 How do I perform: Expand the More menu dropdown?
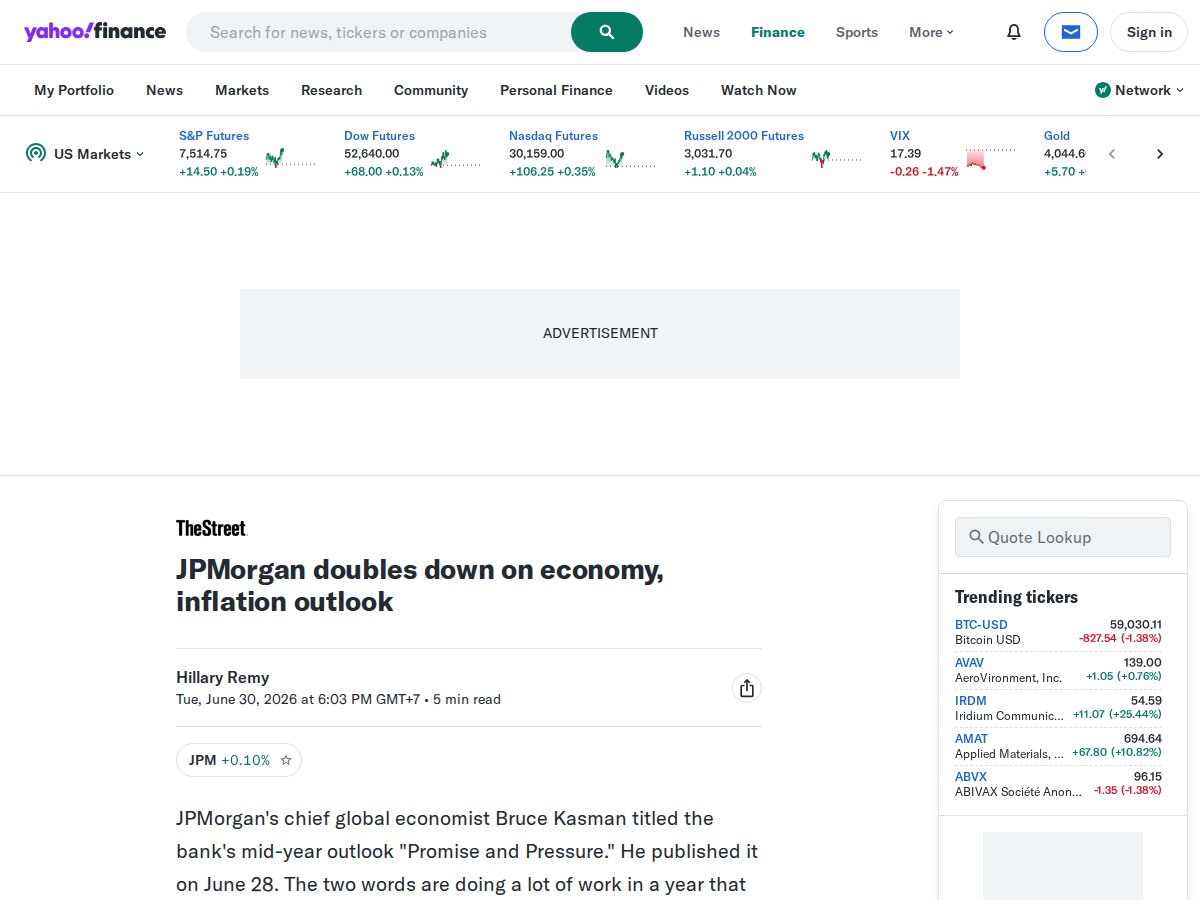[931, 32]
